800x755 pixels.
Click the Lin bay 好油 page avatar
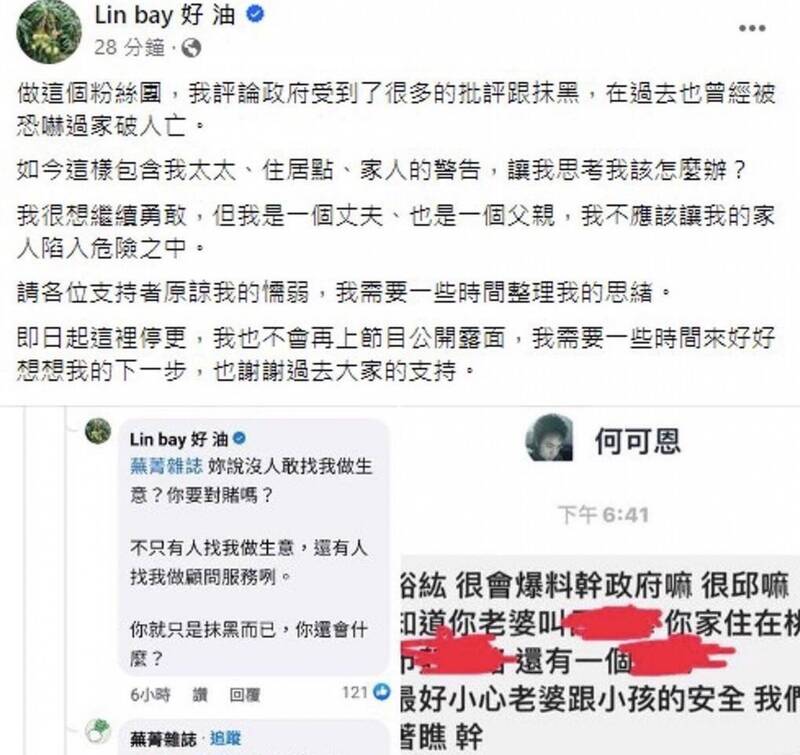pos(49,32)
